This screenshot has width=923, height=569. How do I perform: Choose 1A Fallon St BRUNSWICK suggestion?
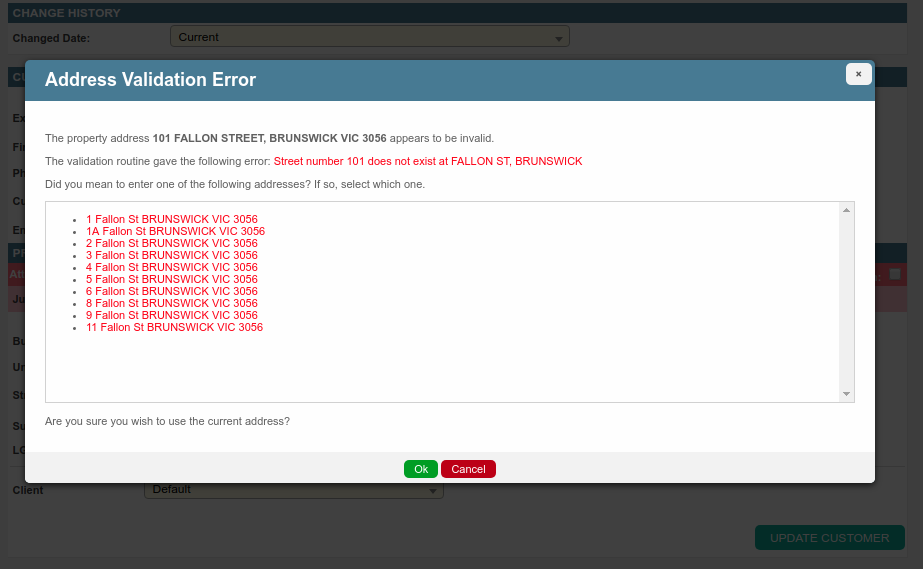coord(175,231)
